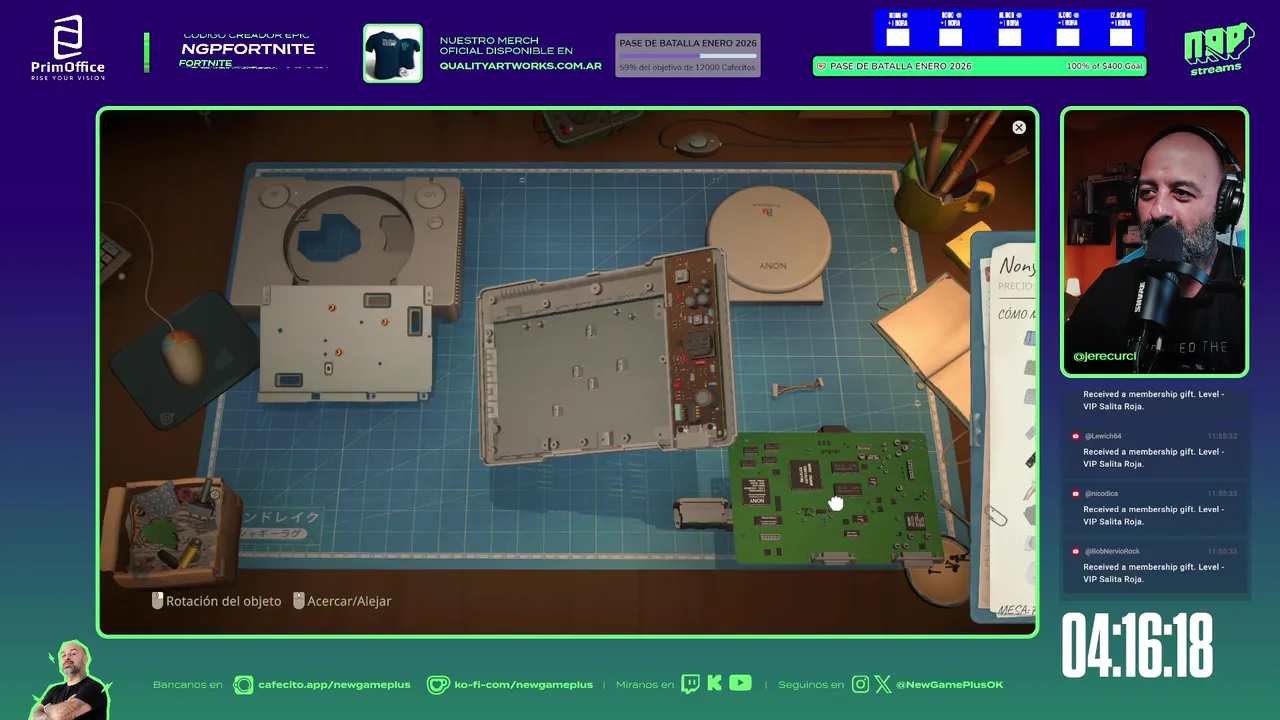Click the PrimOffice logo
This screenshot has width=1280, height=720.
[68, 46]
